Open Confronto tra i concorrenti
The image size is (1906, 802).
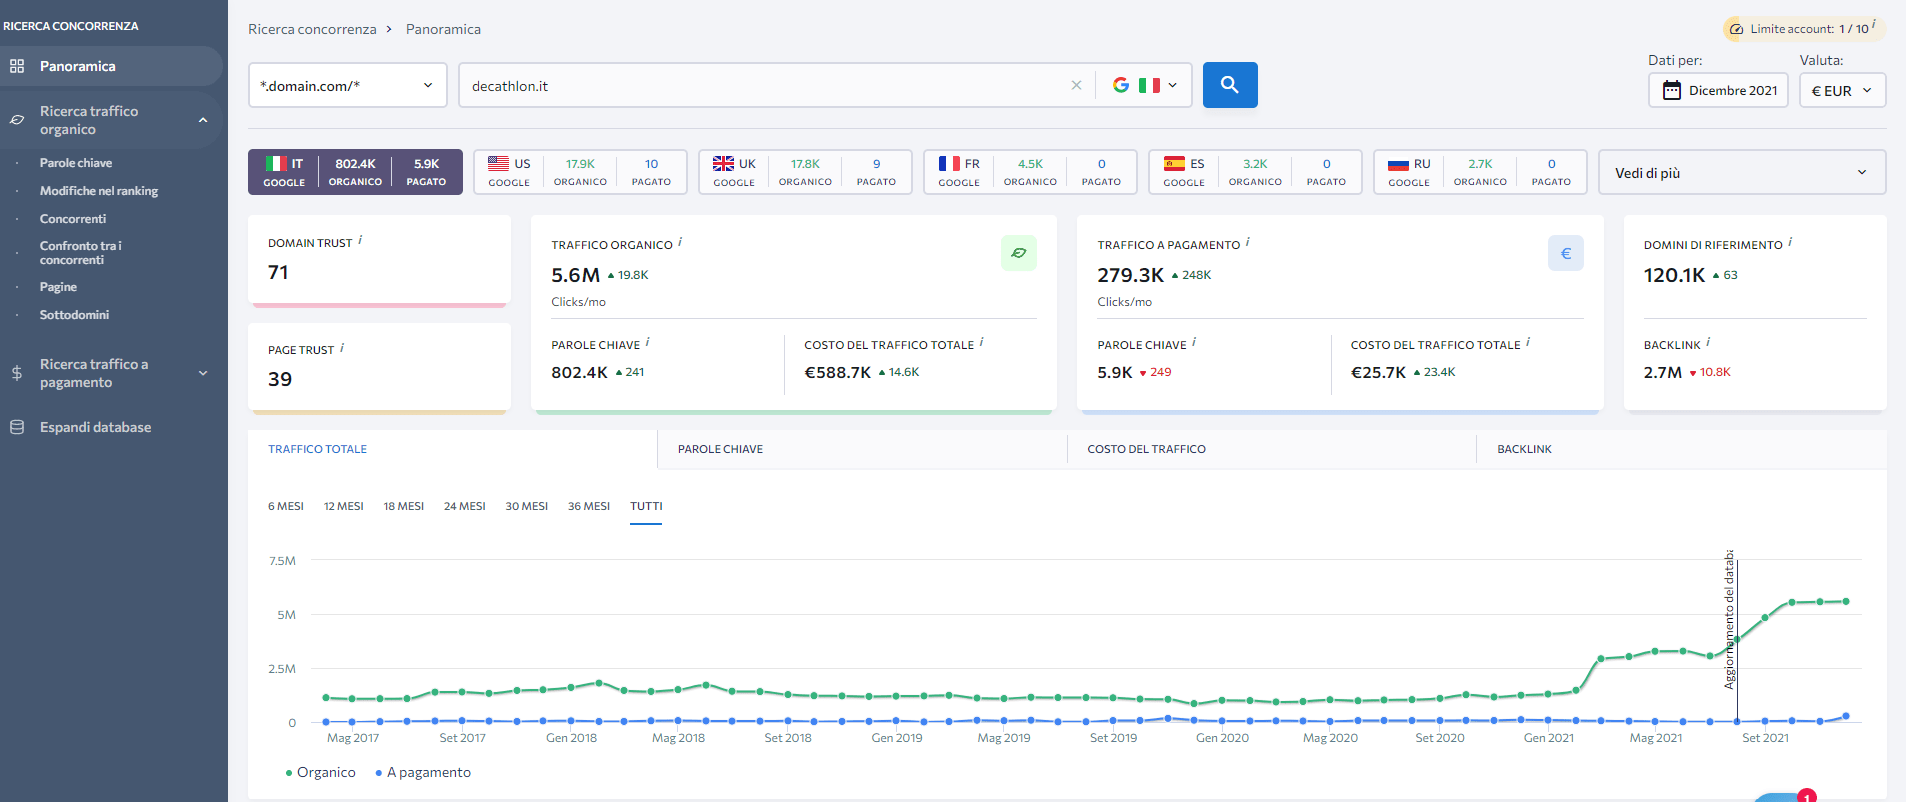pos(81,253)
